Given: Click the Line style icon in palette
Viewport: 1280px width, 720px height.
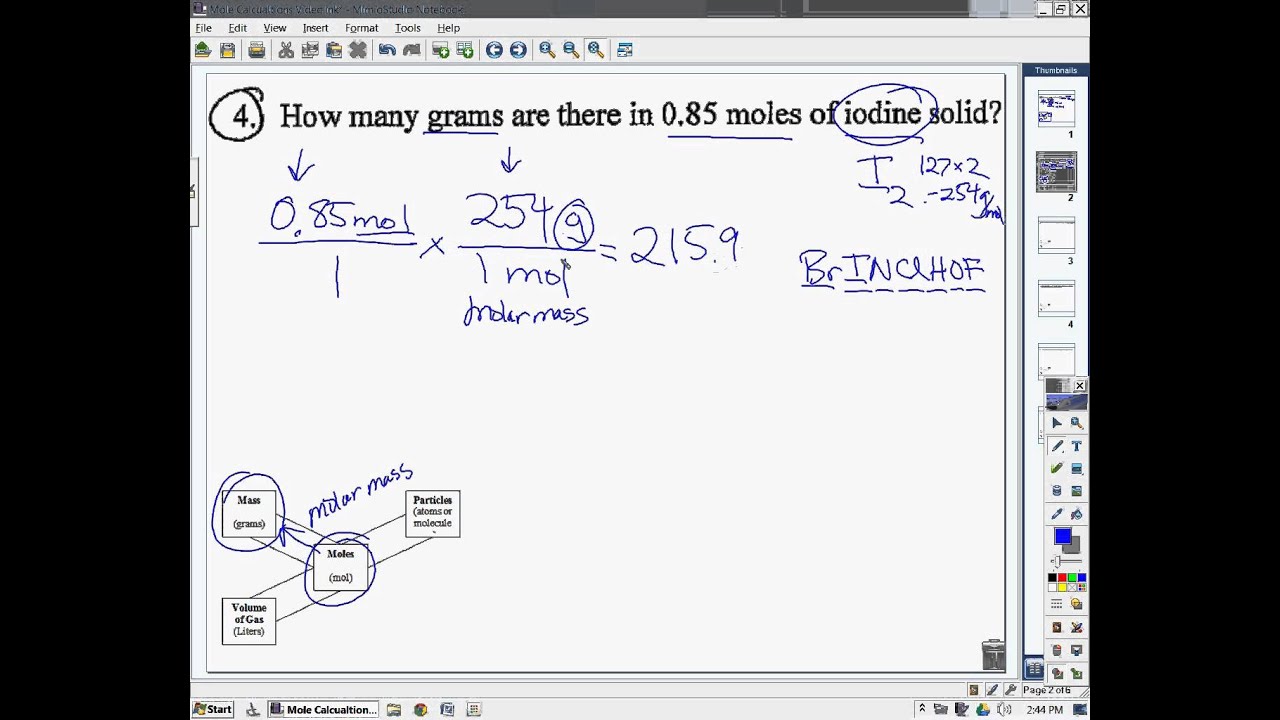Looking at the screenshot, I should 1057,603.
